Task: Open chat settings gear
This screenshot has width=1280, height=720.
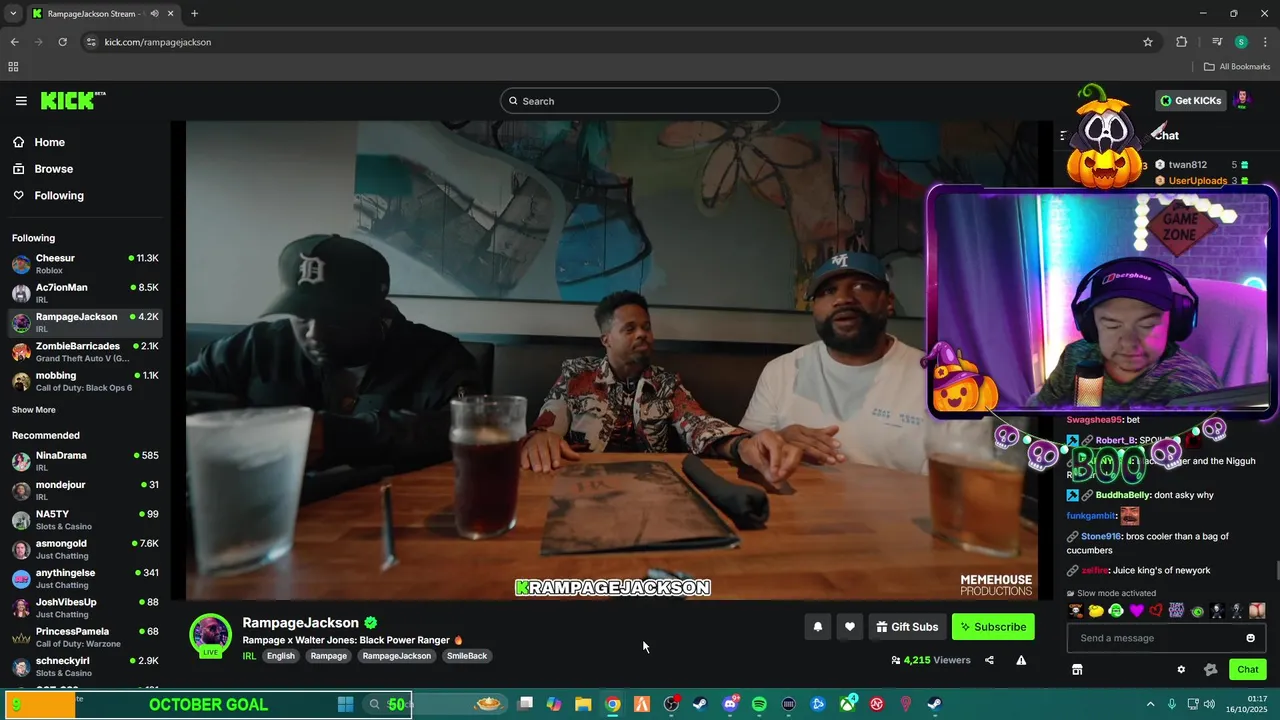Action: click(1181, 670)
